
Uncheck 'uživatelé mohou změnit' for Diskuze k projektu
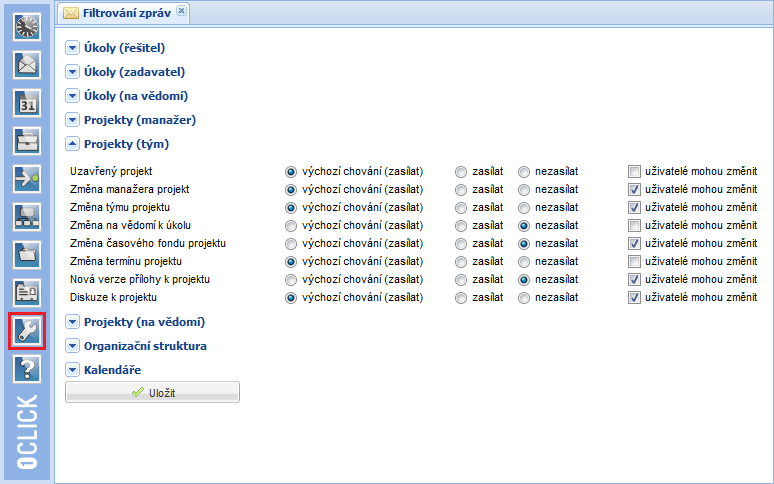tap(634, 297)
